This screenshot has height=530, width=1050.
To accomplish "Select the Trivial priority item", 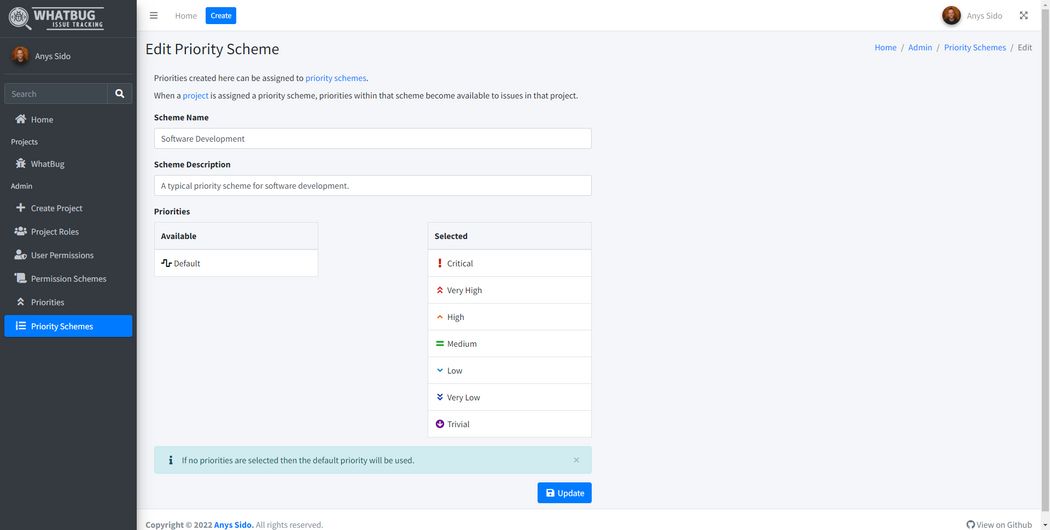I will [x=509, y=424].
